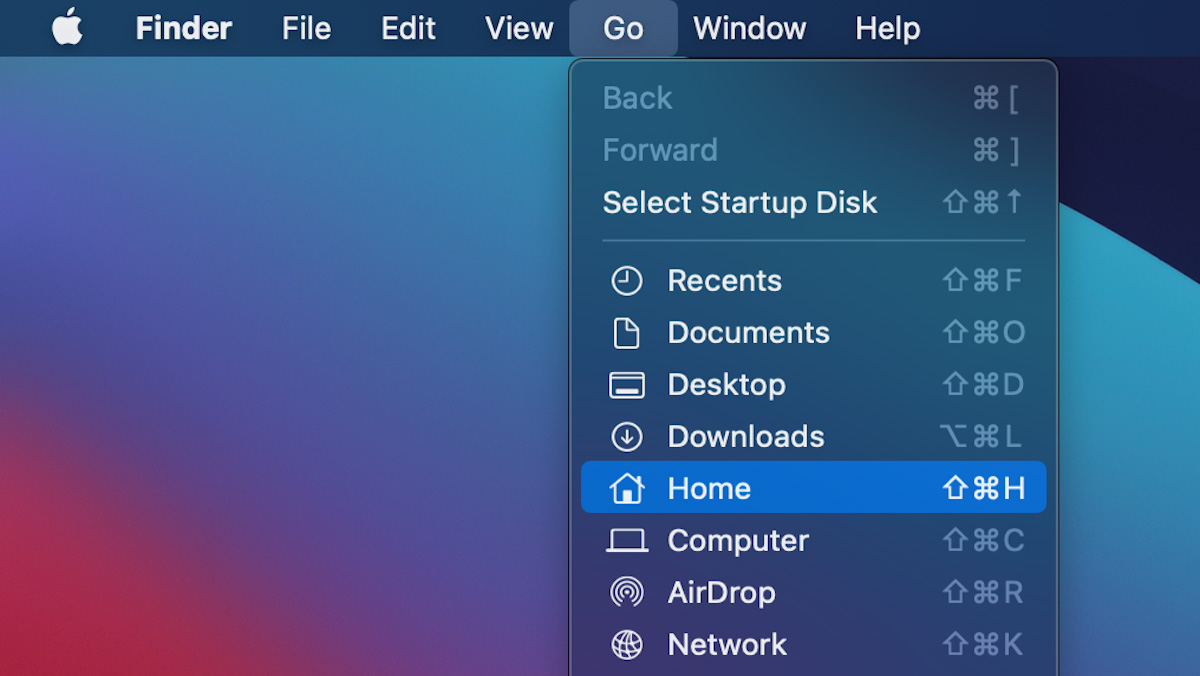Image resolution: width=1200 pixels, height=676 pixels.
Task: Open the Apple logo menu
Action: 68,27
